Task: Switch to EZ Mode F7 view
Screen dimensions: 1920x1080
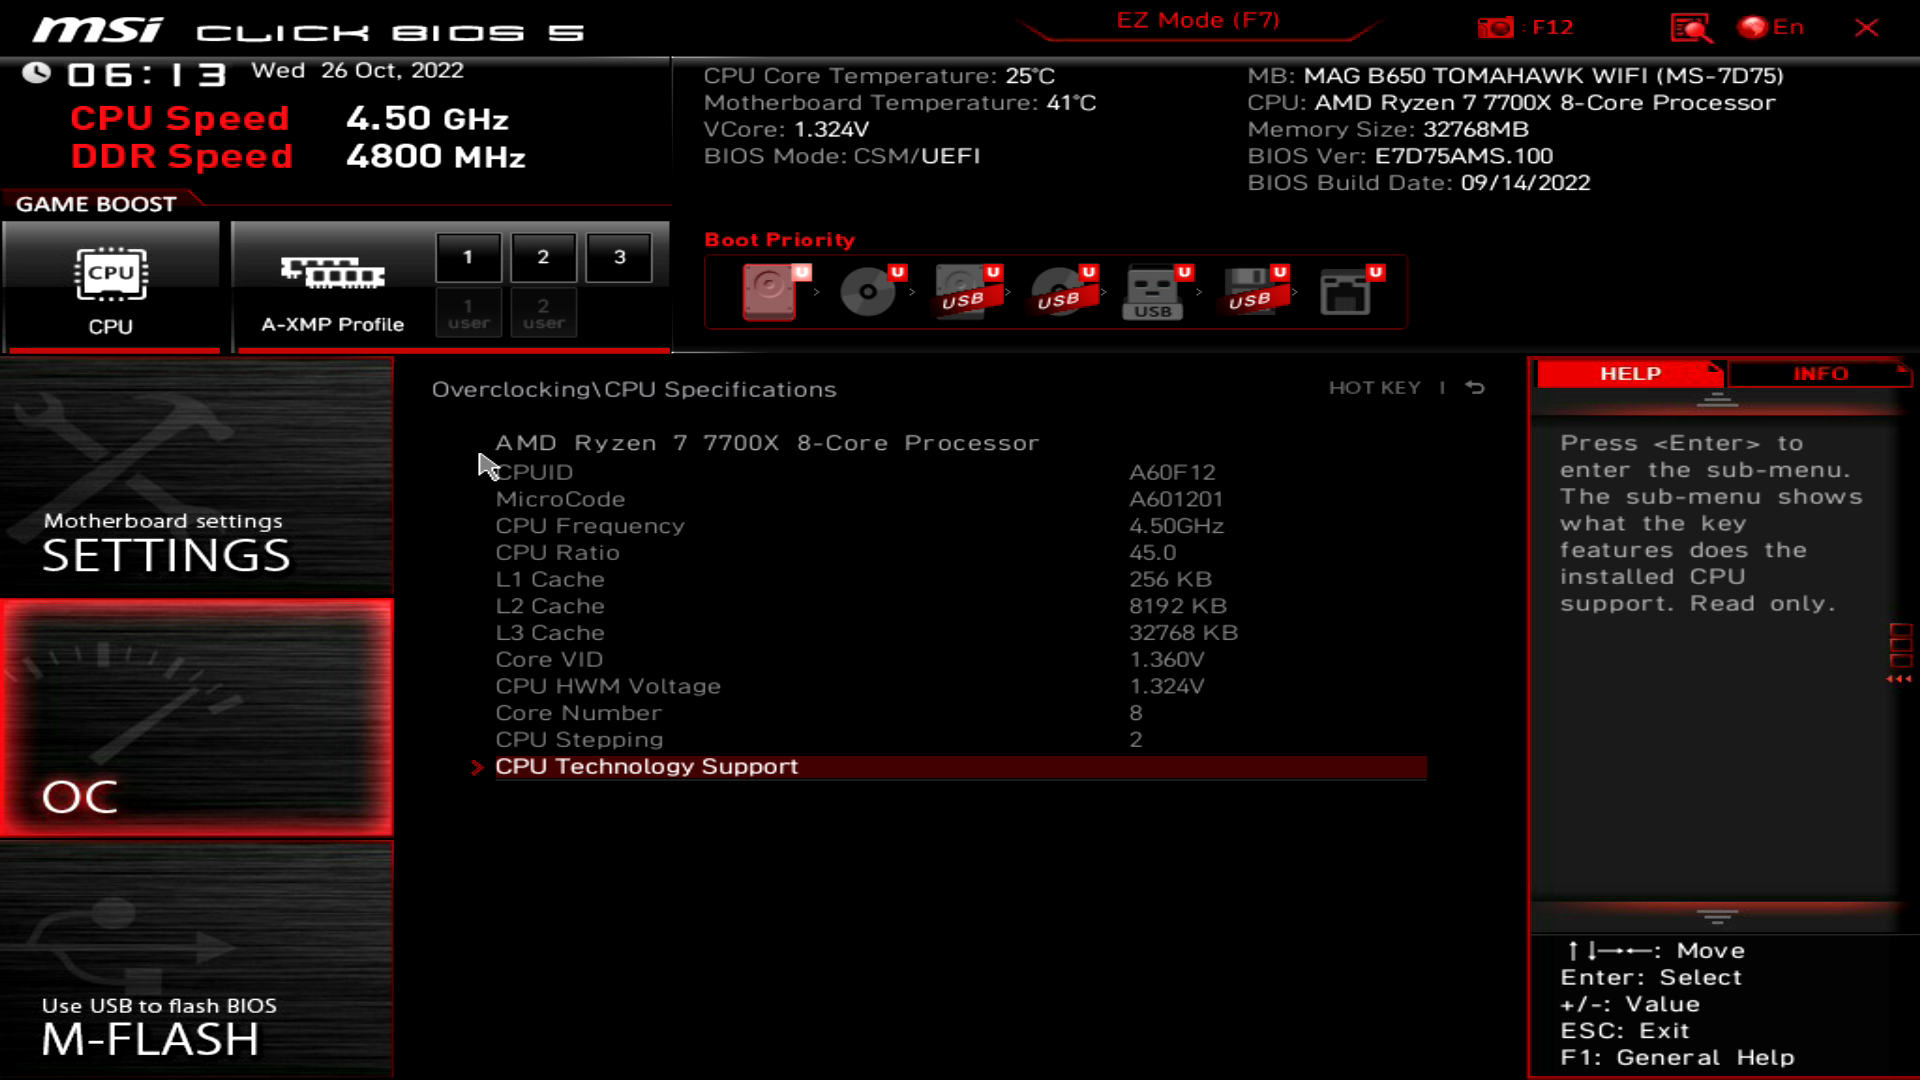Action: [x=1196, y=20]
